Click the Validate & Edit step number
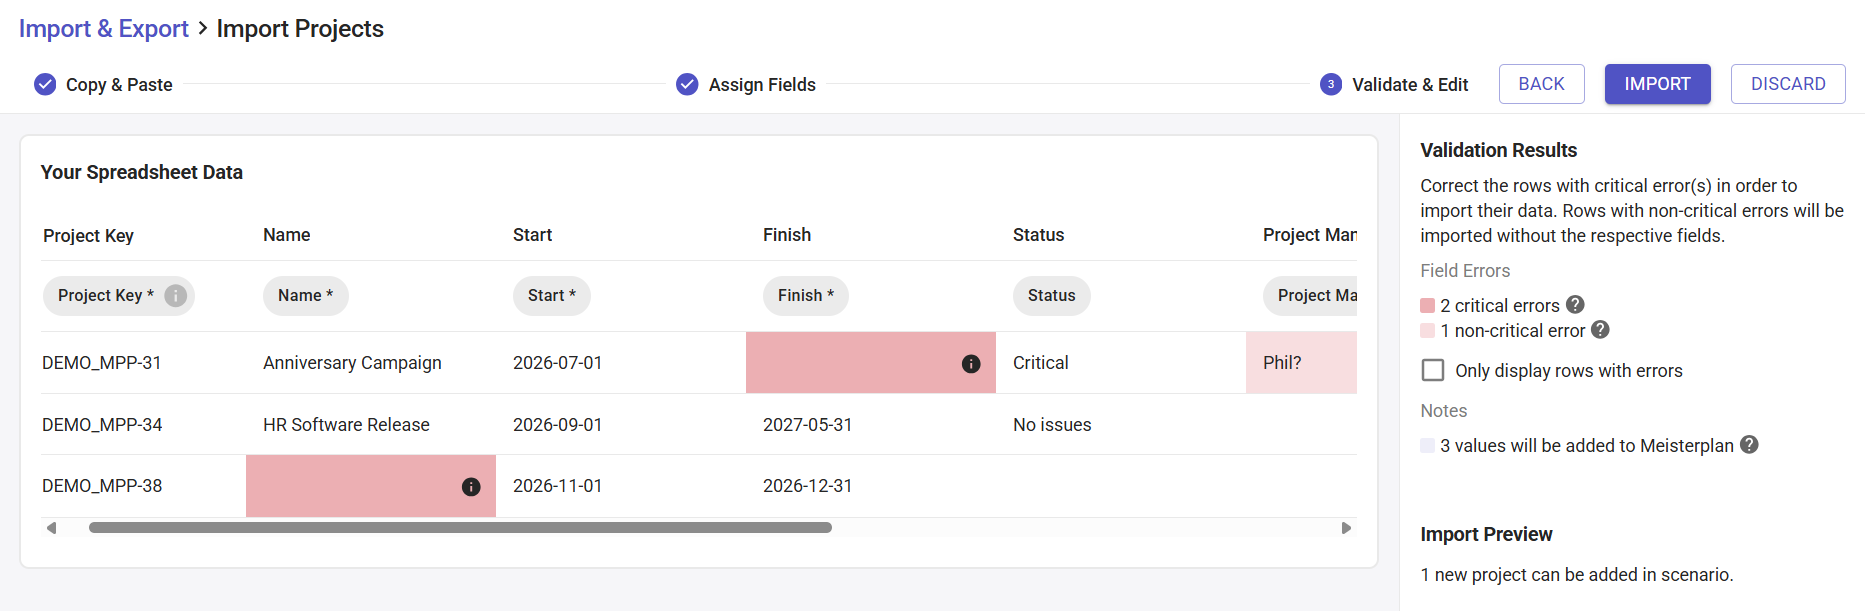Viewport: 1865px width, 611px height. [1331, 84]
